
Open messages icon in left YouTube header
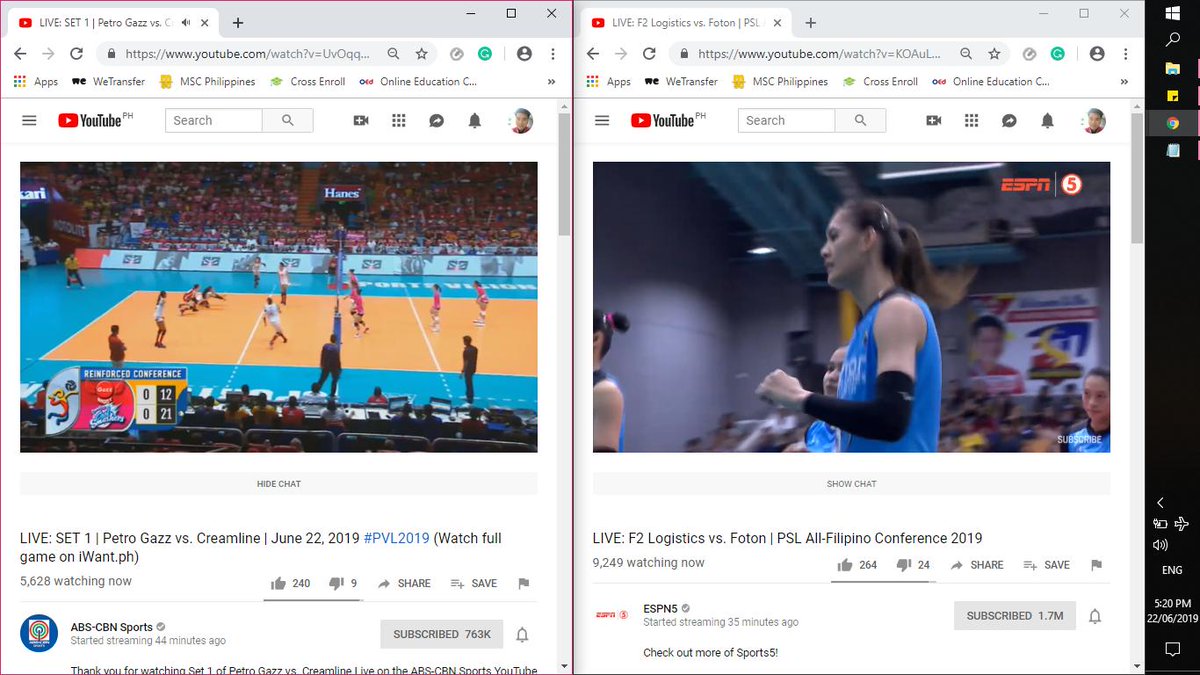pos(437,120)
